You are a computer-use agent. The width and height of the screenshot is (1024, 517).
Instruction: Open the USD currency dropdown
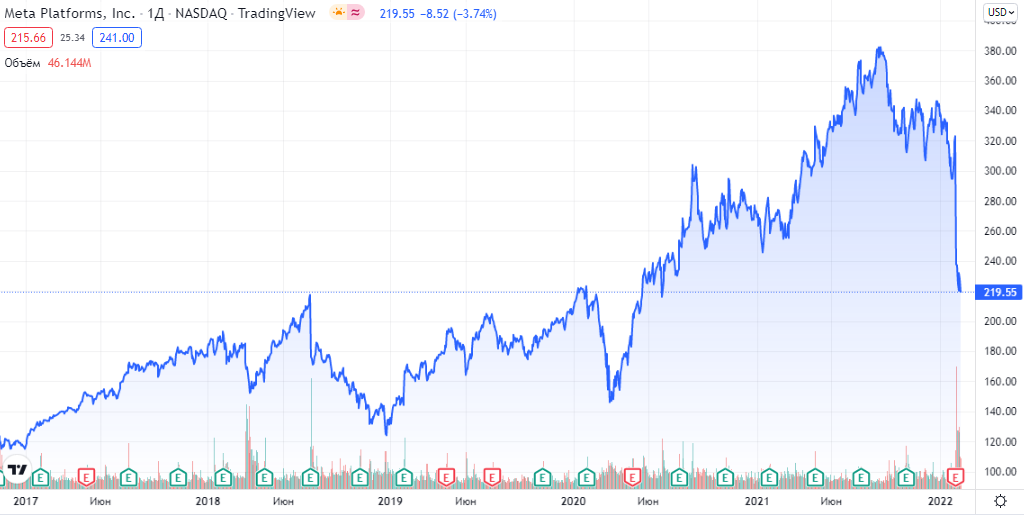pyautogui.click(x=1001, y=12)
